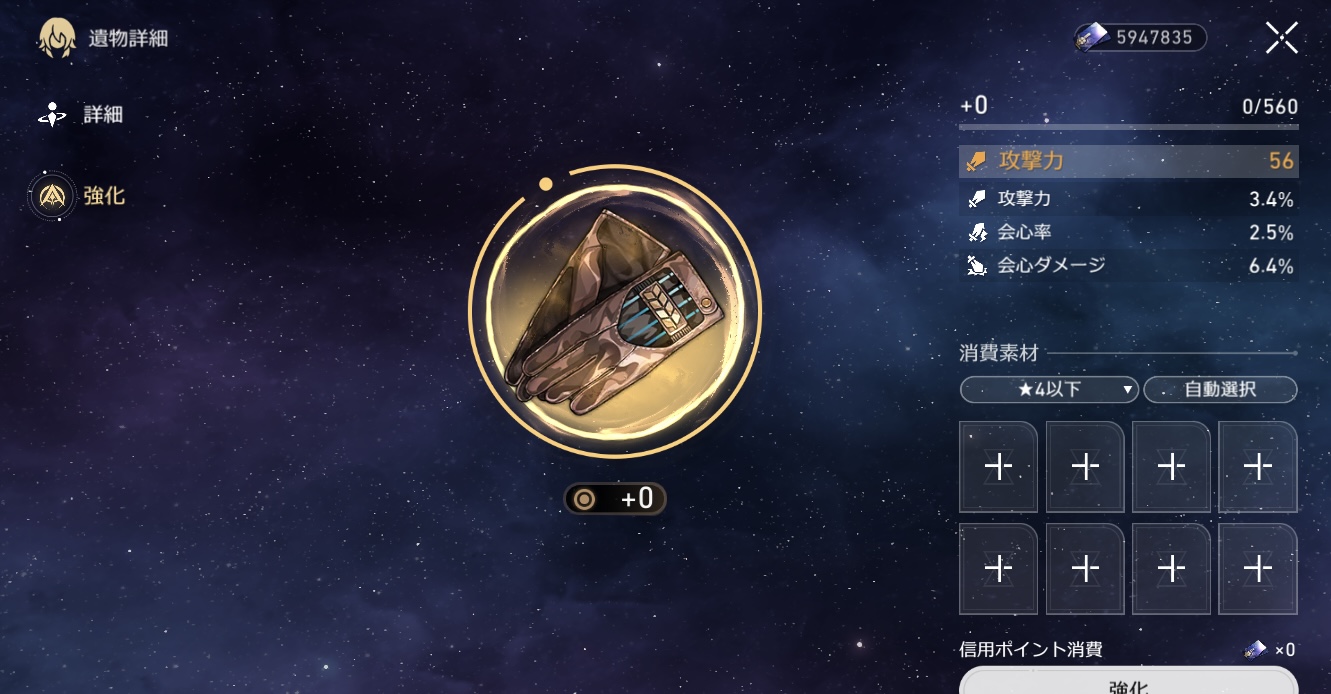Add material in last bottom-row slot
The image size is (1331, 694).
(x=1258, y=569)
